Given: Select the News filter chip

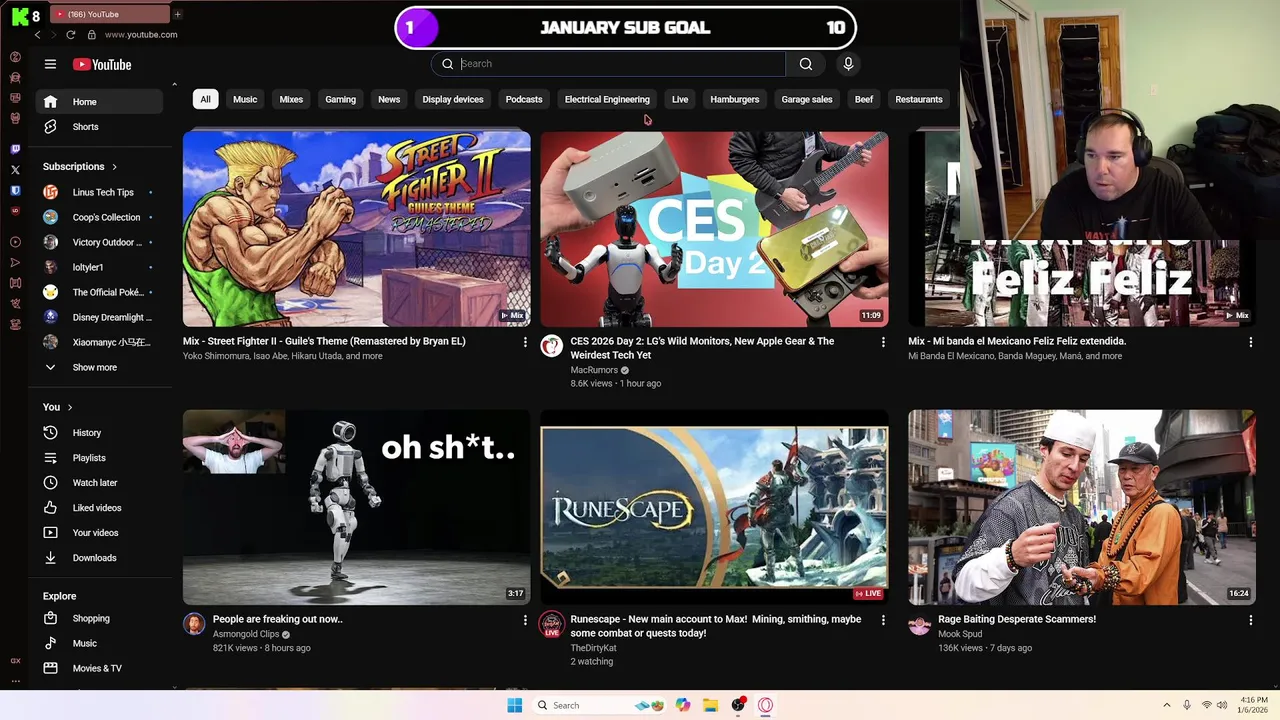Looking at the screenshot, I should [x=389, y=99].
